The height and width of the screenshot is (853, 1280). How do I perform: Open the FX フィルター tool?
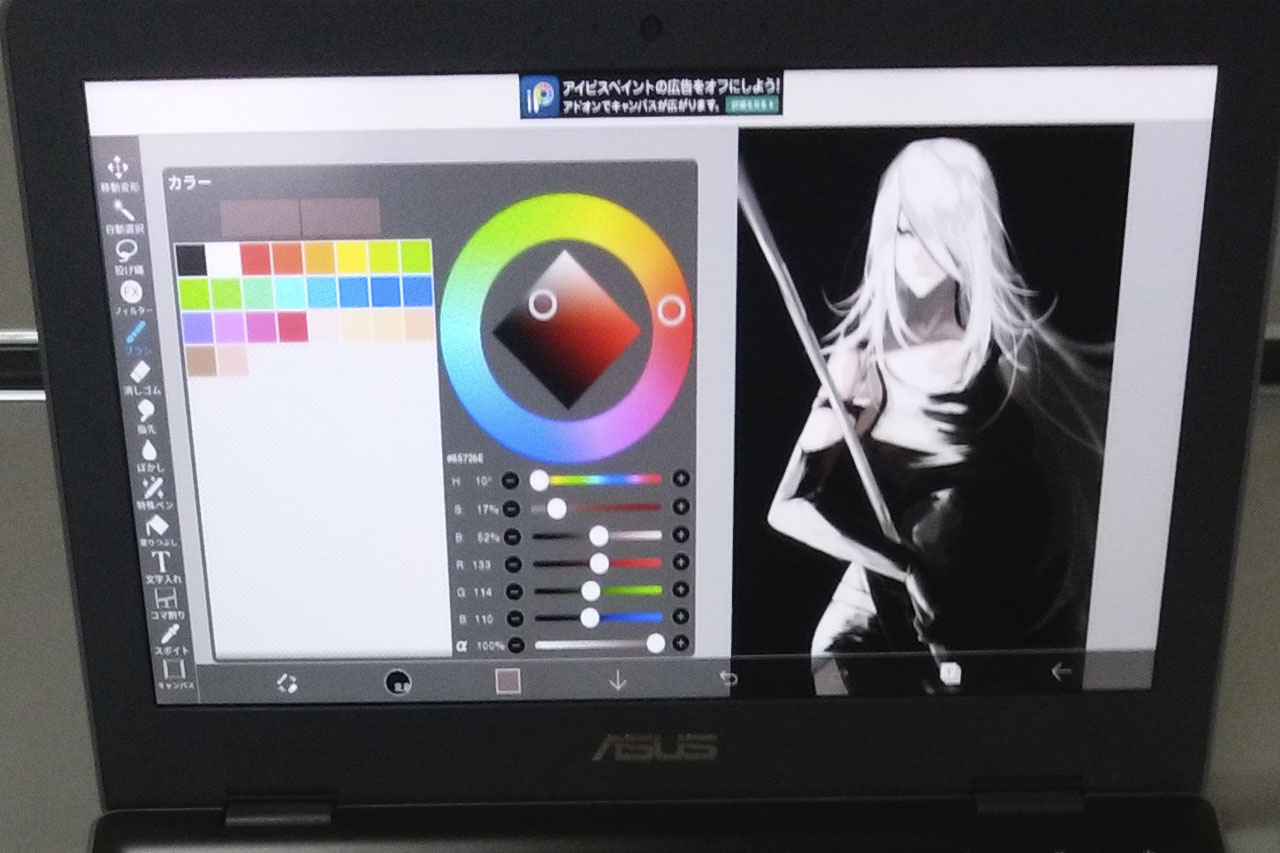[x=132, y=297]
